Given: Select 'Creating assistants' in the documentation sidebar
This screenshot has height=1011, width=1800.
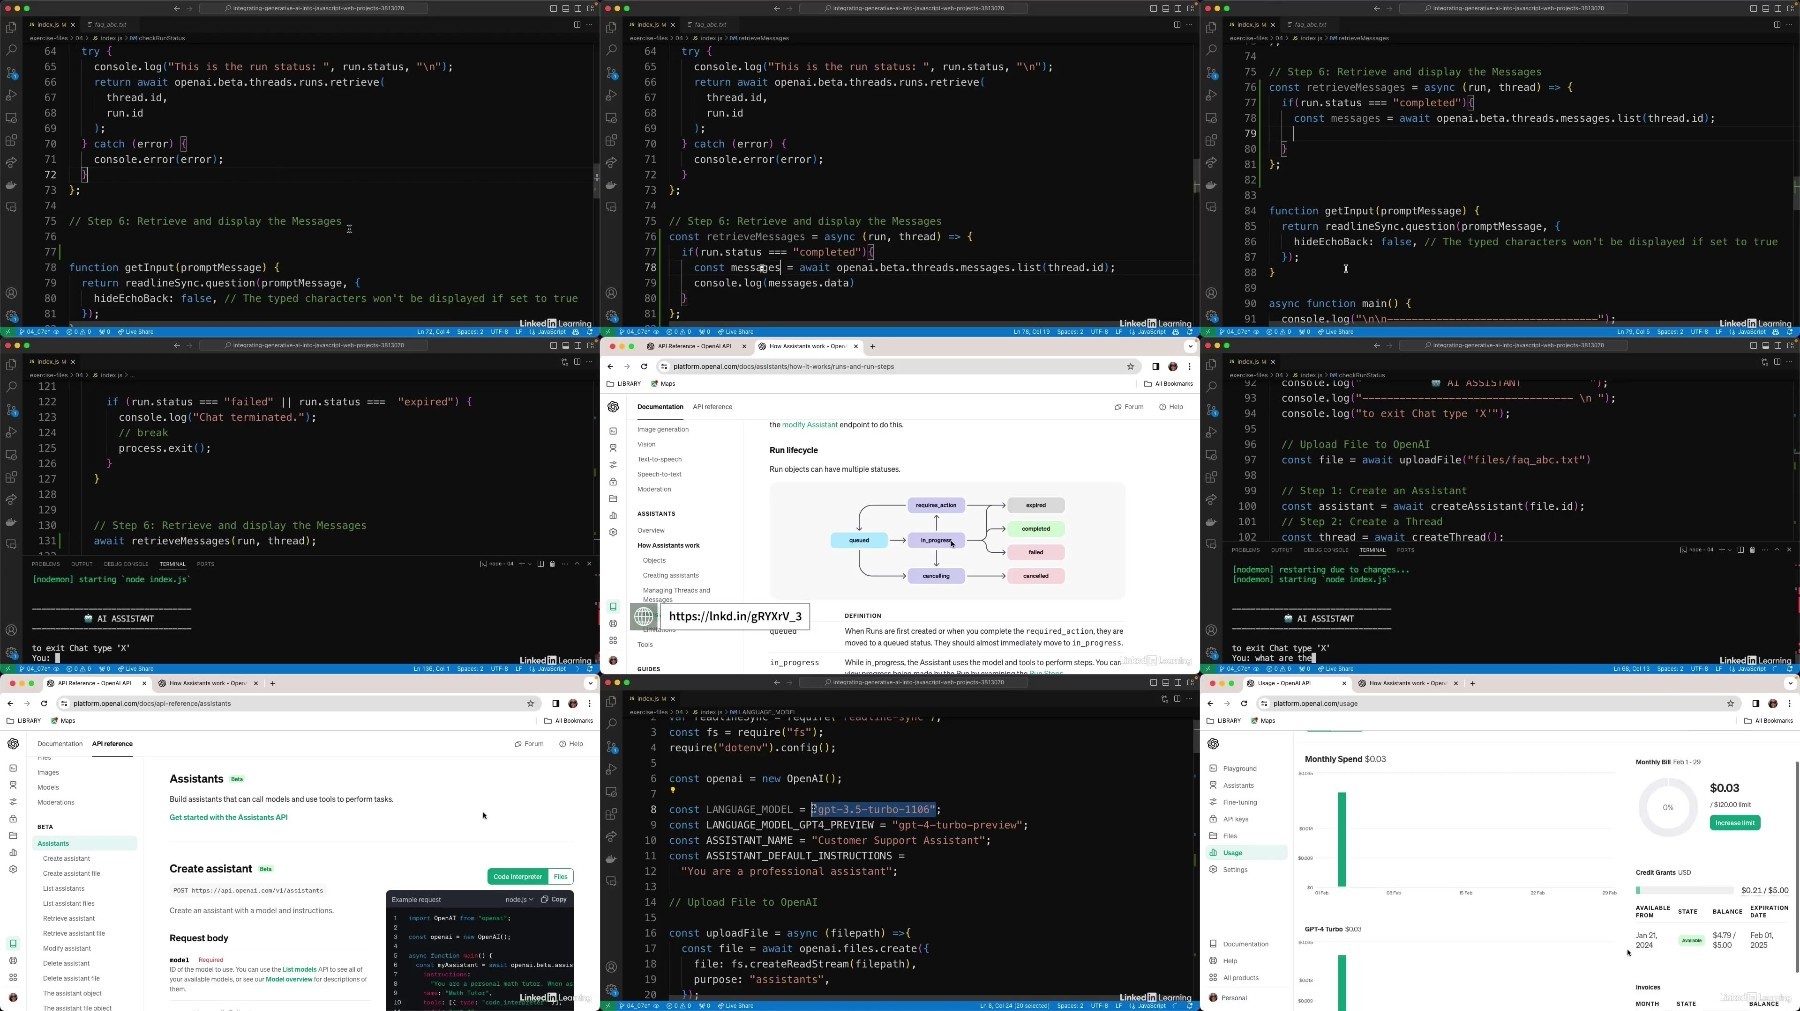Looking at the screenshot, I should [671, 575].
